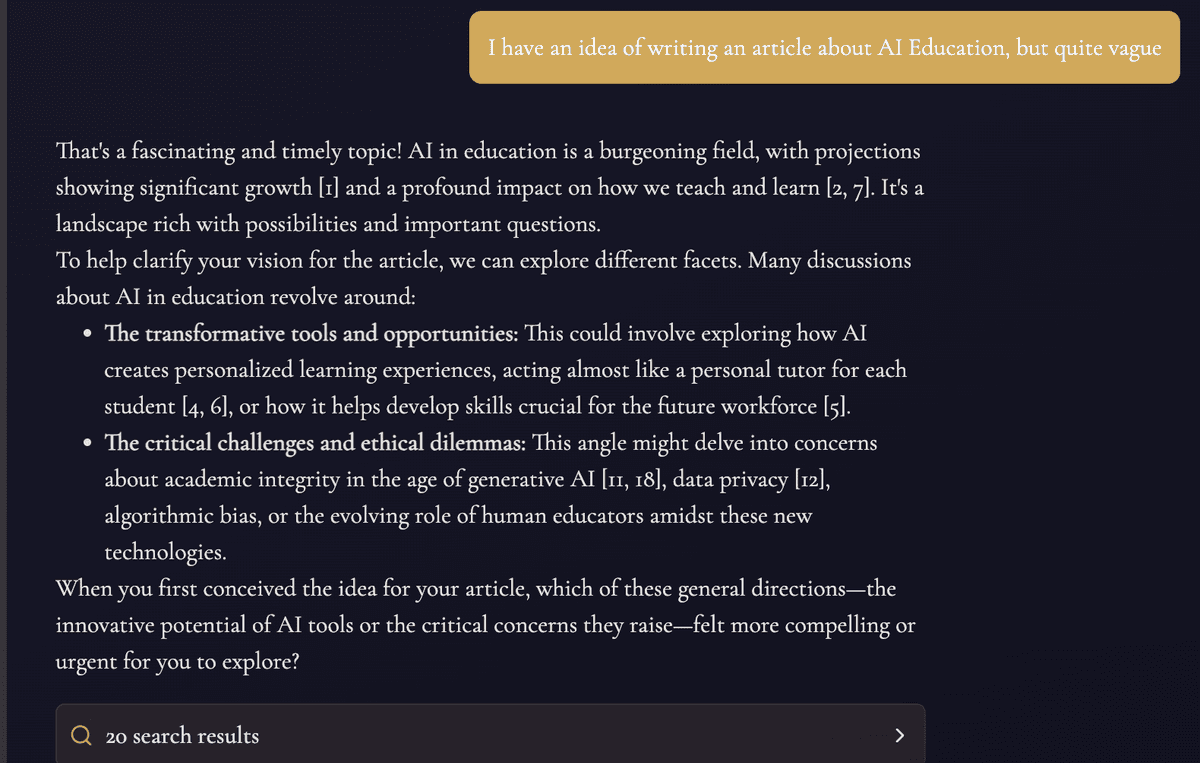Click the bullet dot before transformative tools

tap(89, 334)
